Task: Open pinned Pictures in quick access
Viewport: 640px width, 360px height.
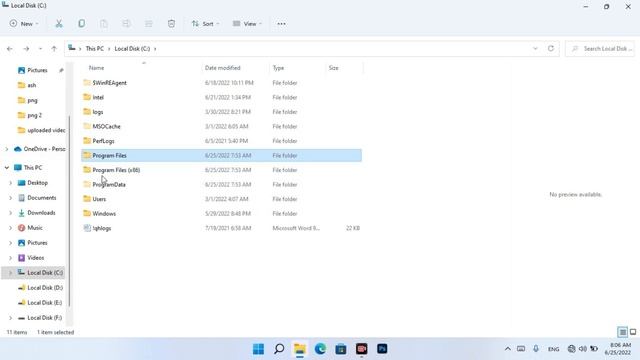Action: click(x=37, y=70)
